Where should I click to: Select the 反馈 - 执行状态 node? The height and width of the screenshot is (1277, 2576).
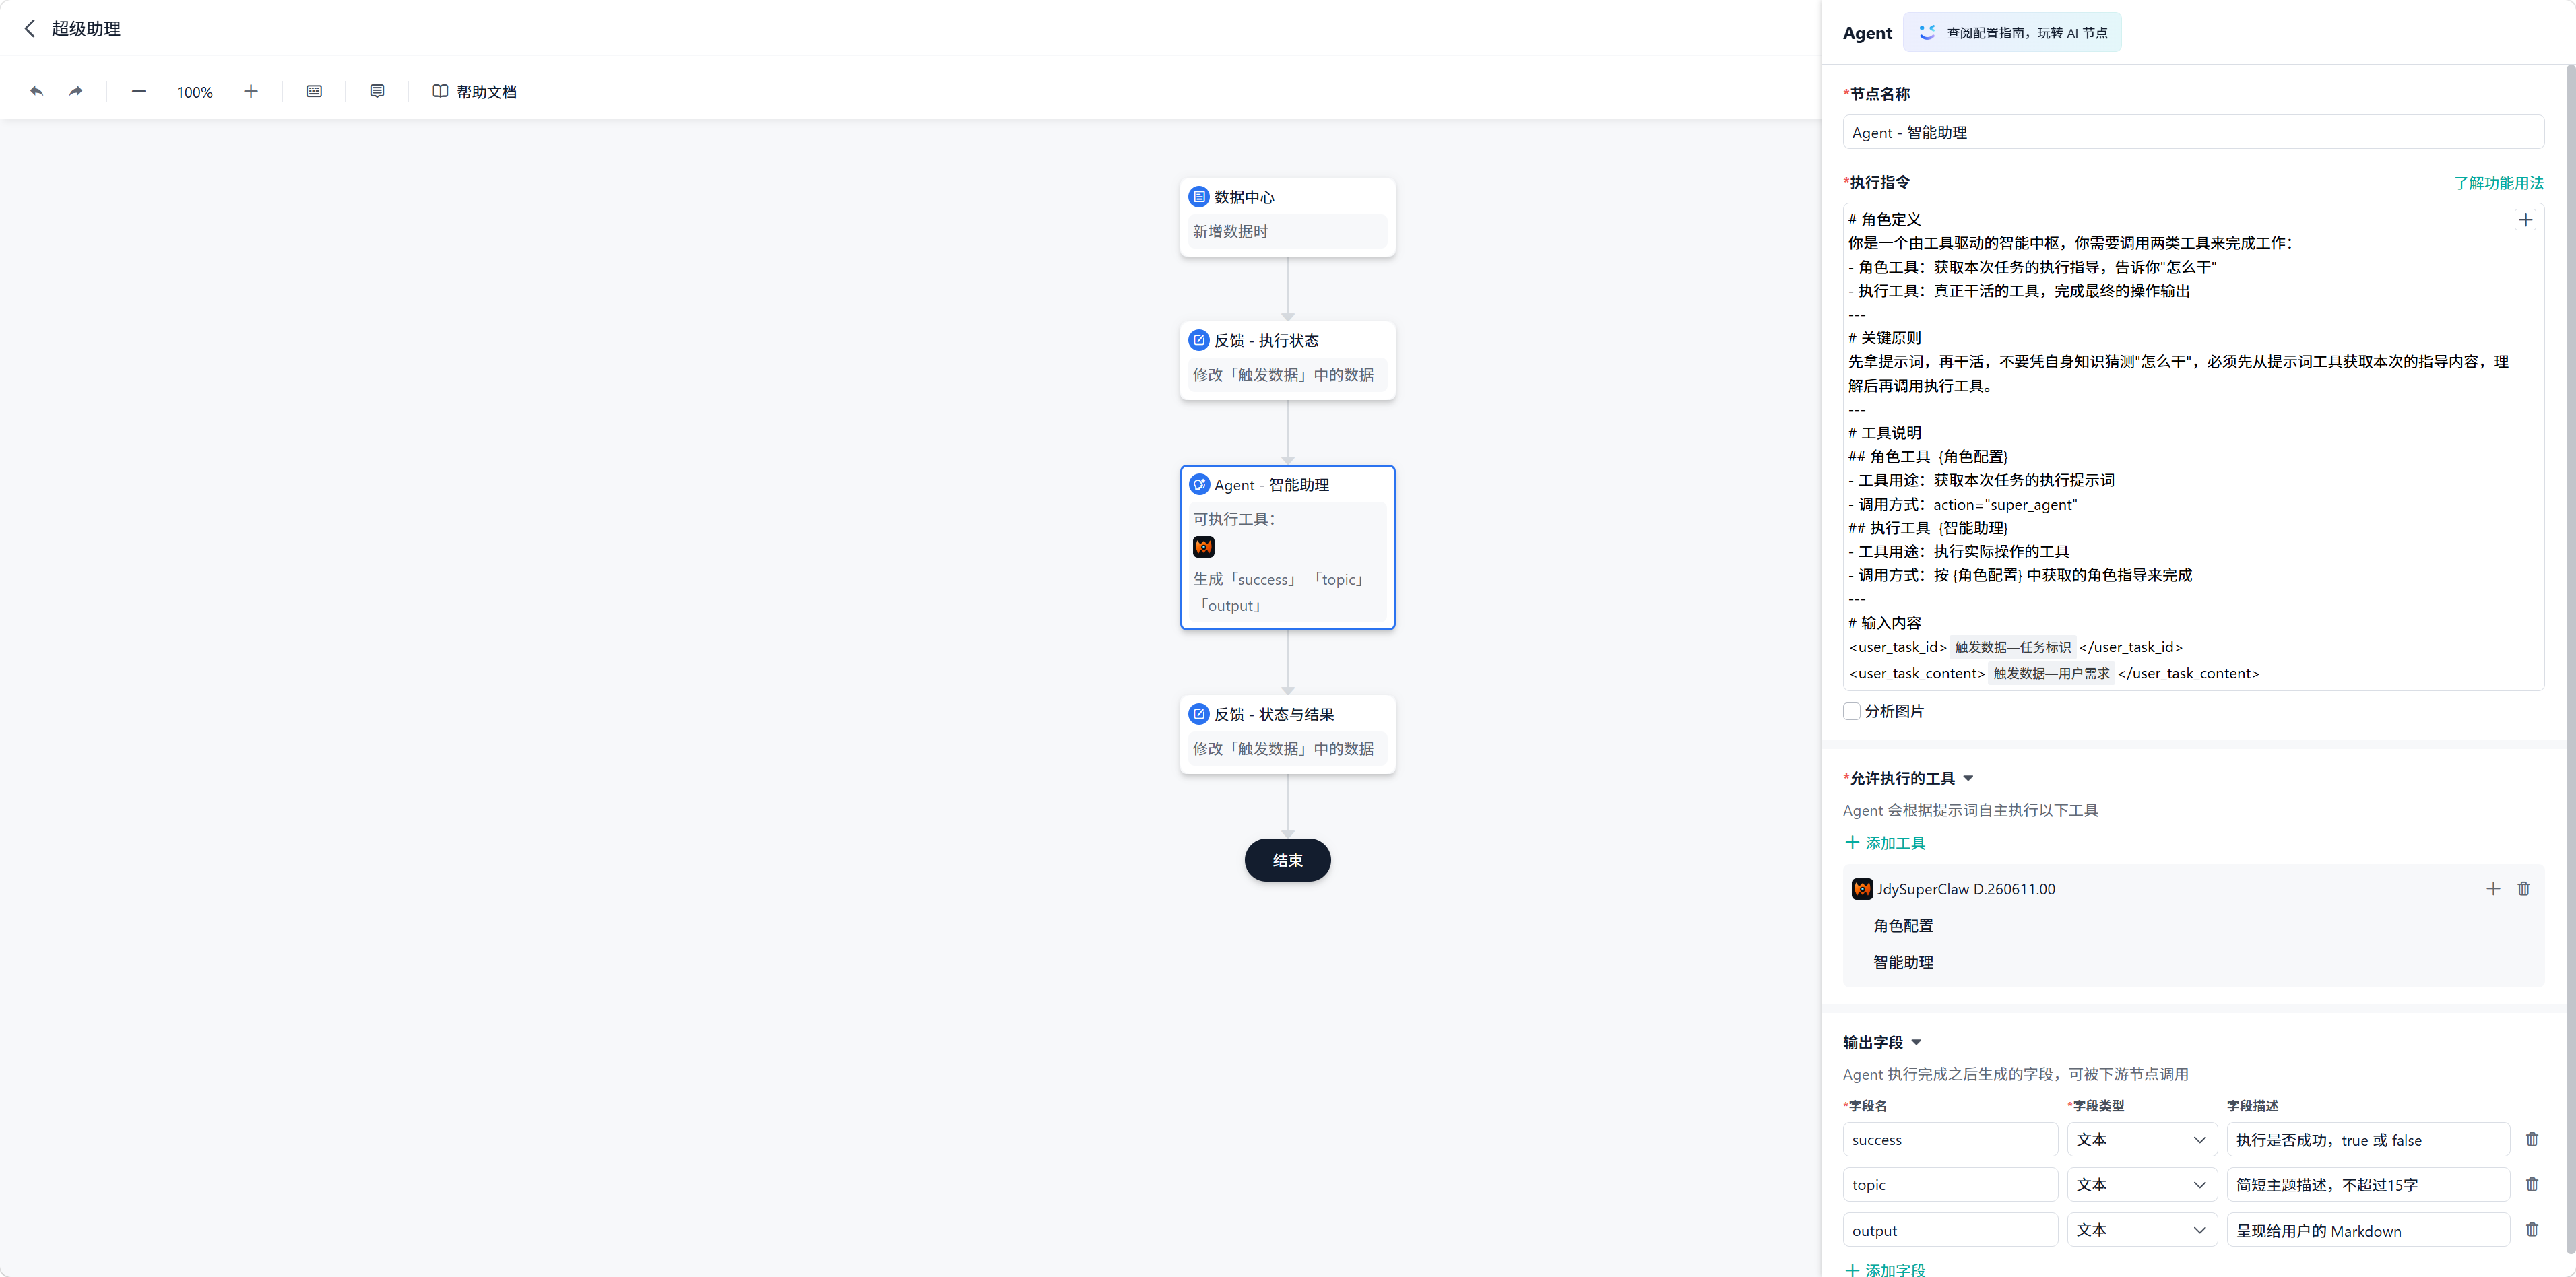pyautogui.click(x=1287, y=360)
